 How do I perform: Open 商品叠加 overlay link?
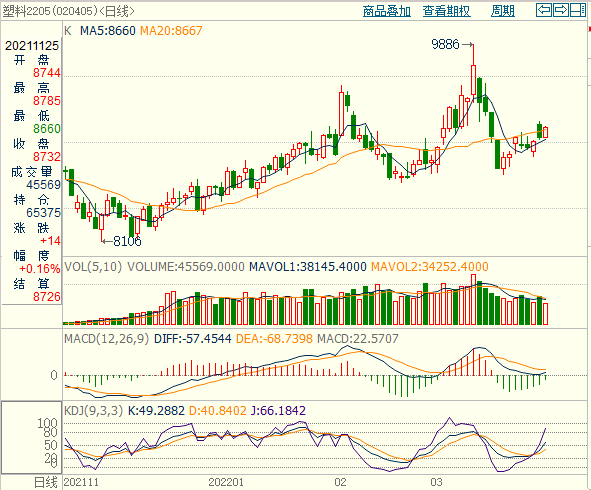[x=386, y=11]
